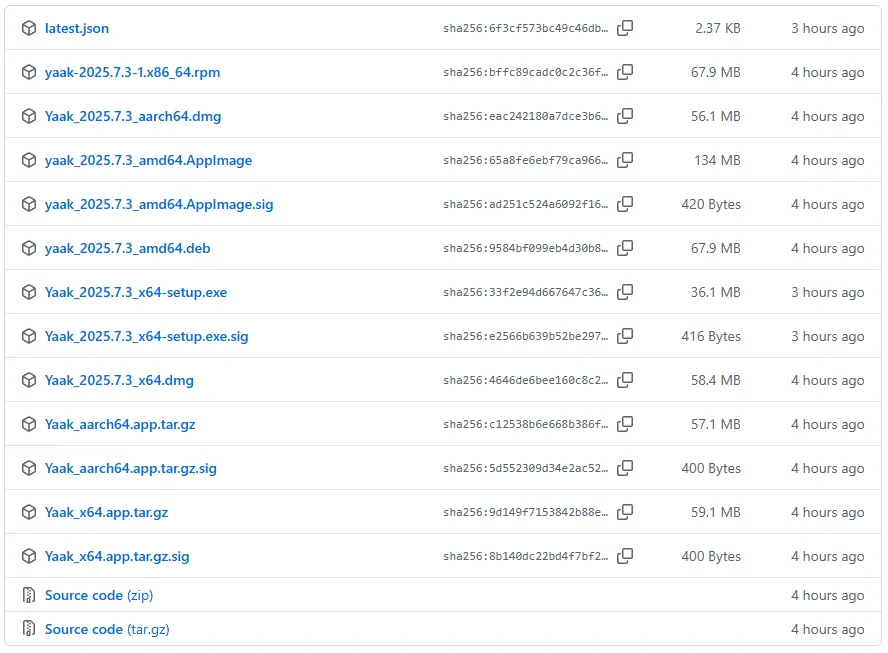Screen dimensions: 888x653
Task: Copy checksum of Yaak_2025.7.3_x64.dmg
Action: [x=625, y=381]
